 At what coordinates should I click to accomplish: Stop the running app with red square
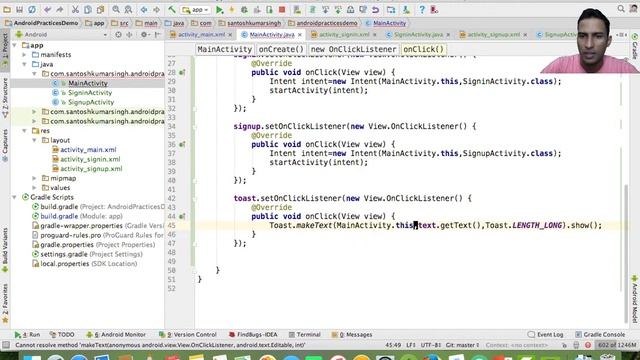pyautogui.click(x=282, y=9)
